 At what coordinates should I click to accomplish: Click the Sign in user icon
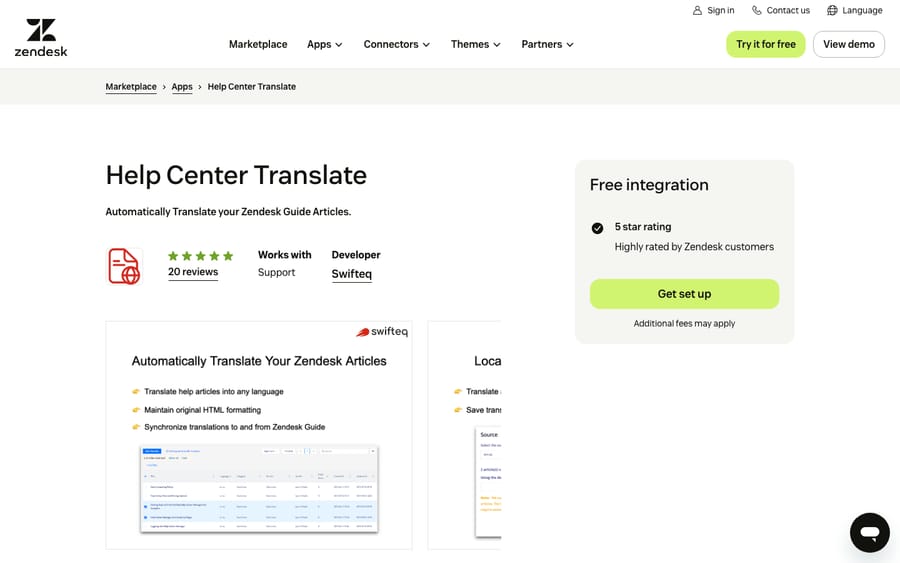[697, 10]
